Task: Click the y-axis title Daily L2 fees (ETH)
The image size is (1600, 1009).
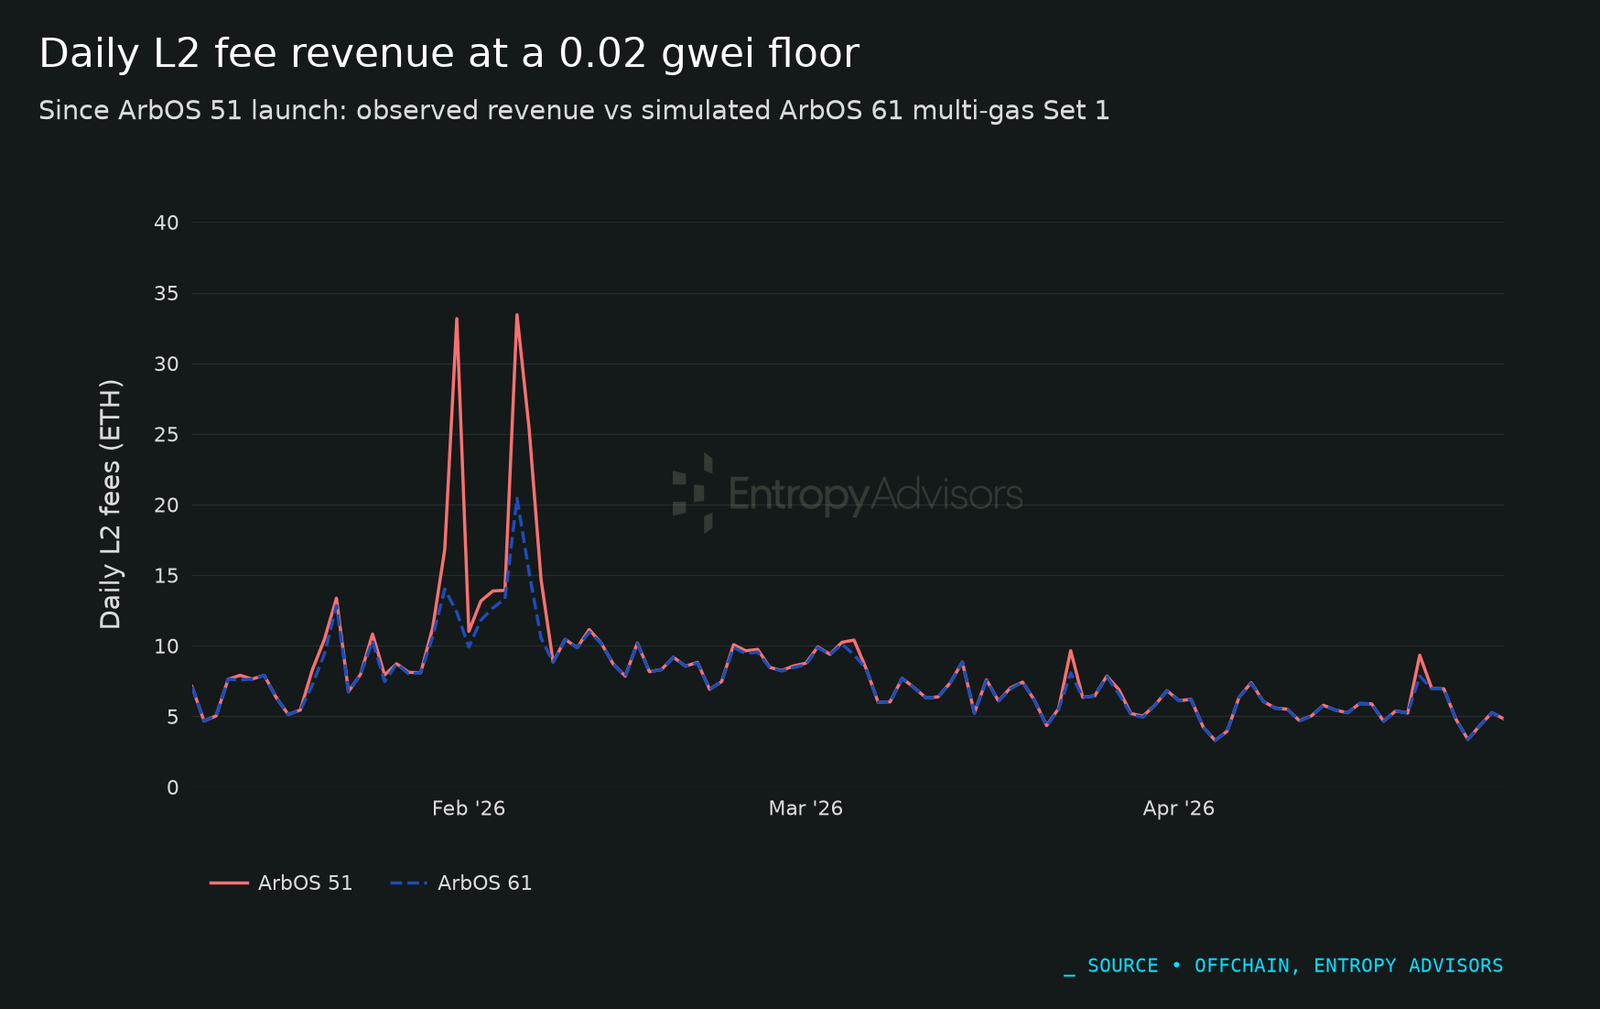Action: 111,504
